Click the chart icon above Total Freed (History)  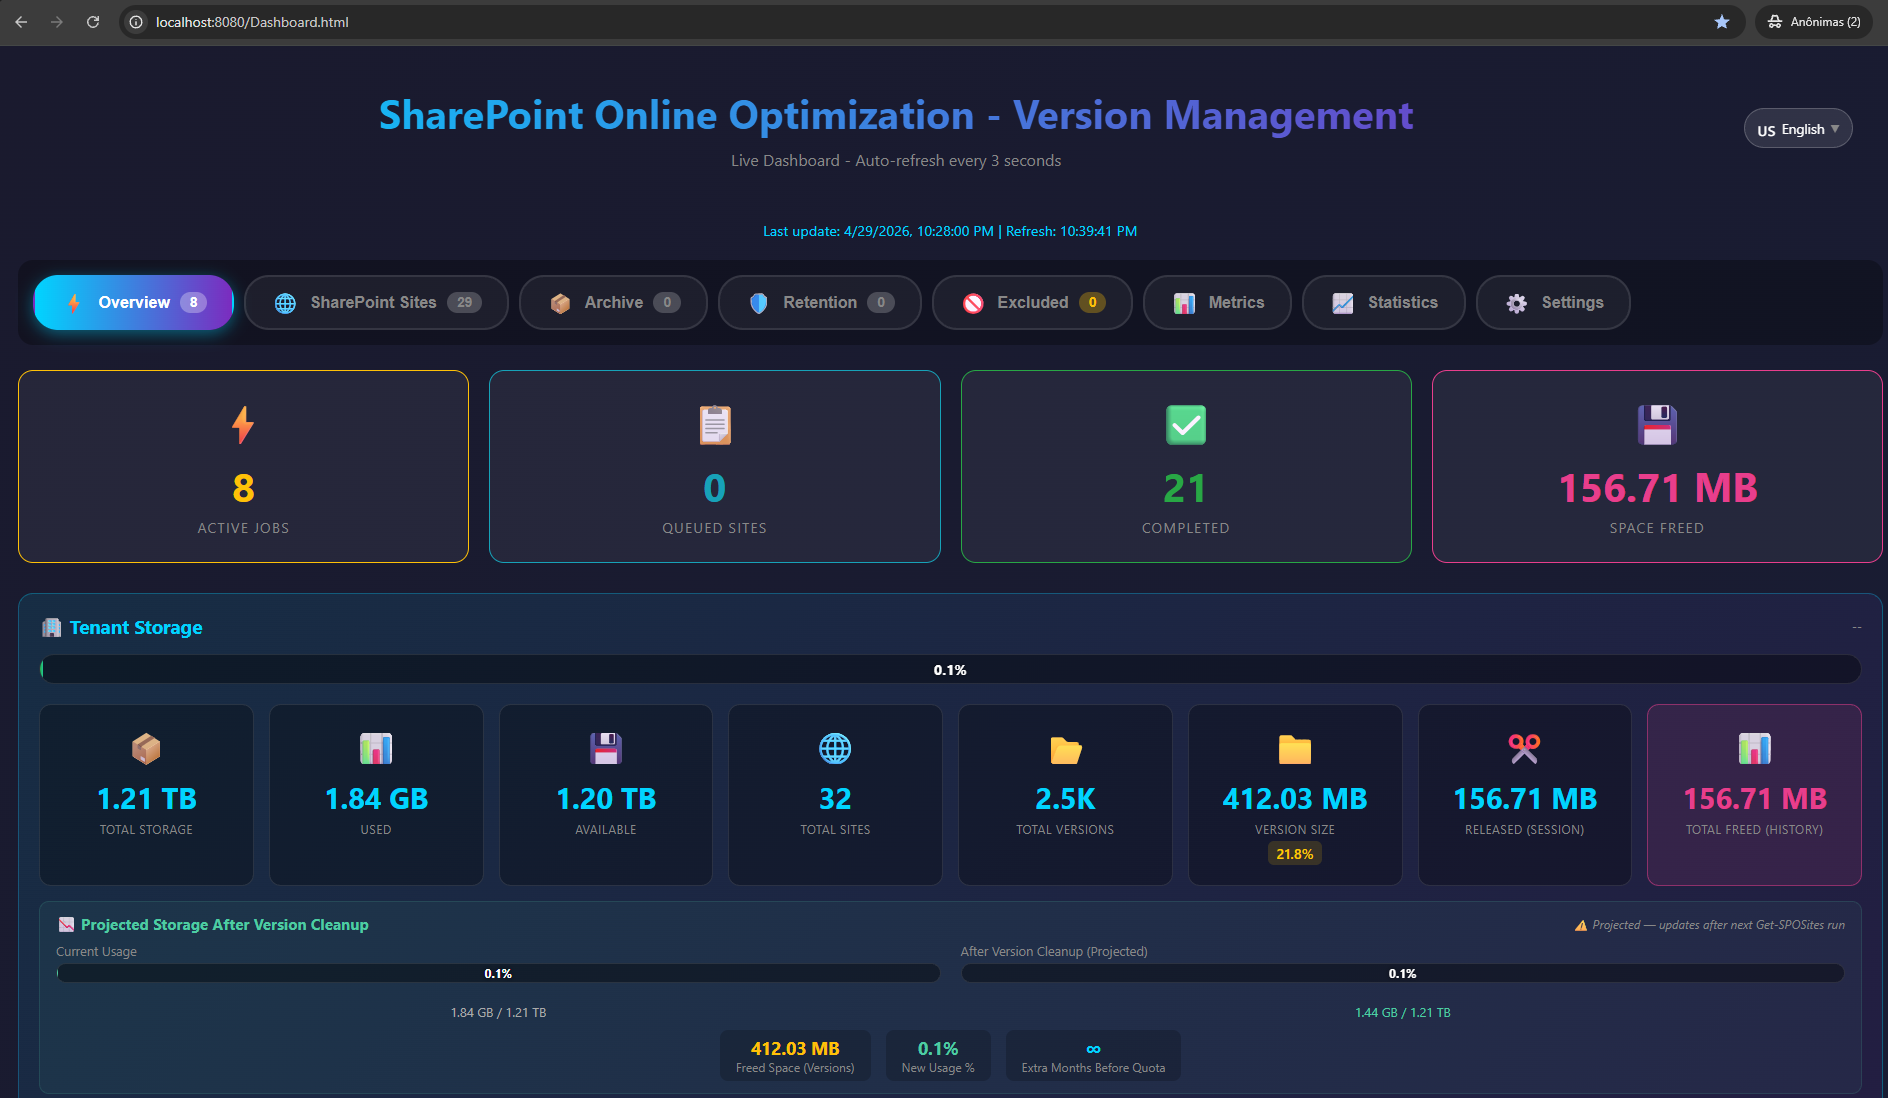click(1754, 748)
